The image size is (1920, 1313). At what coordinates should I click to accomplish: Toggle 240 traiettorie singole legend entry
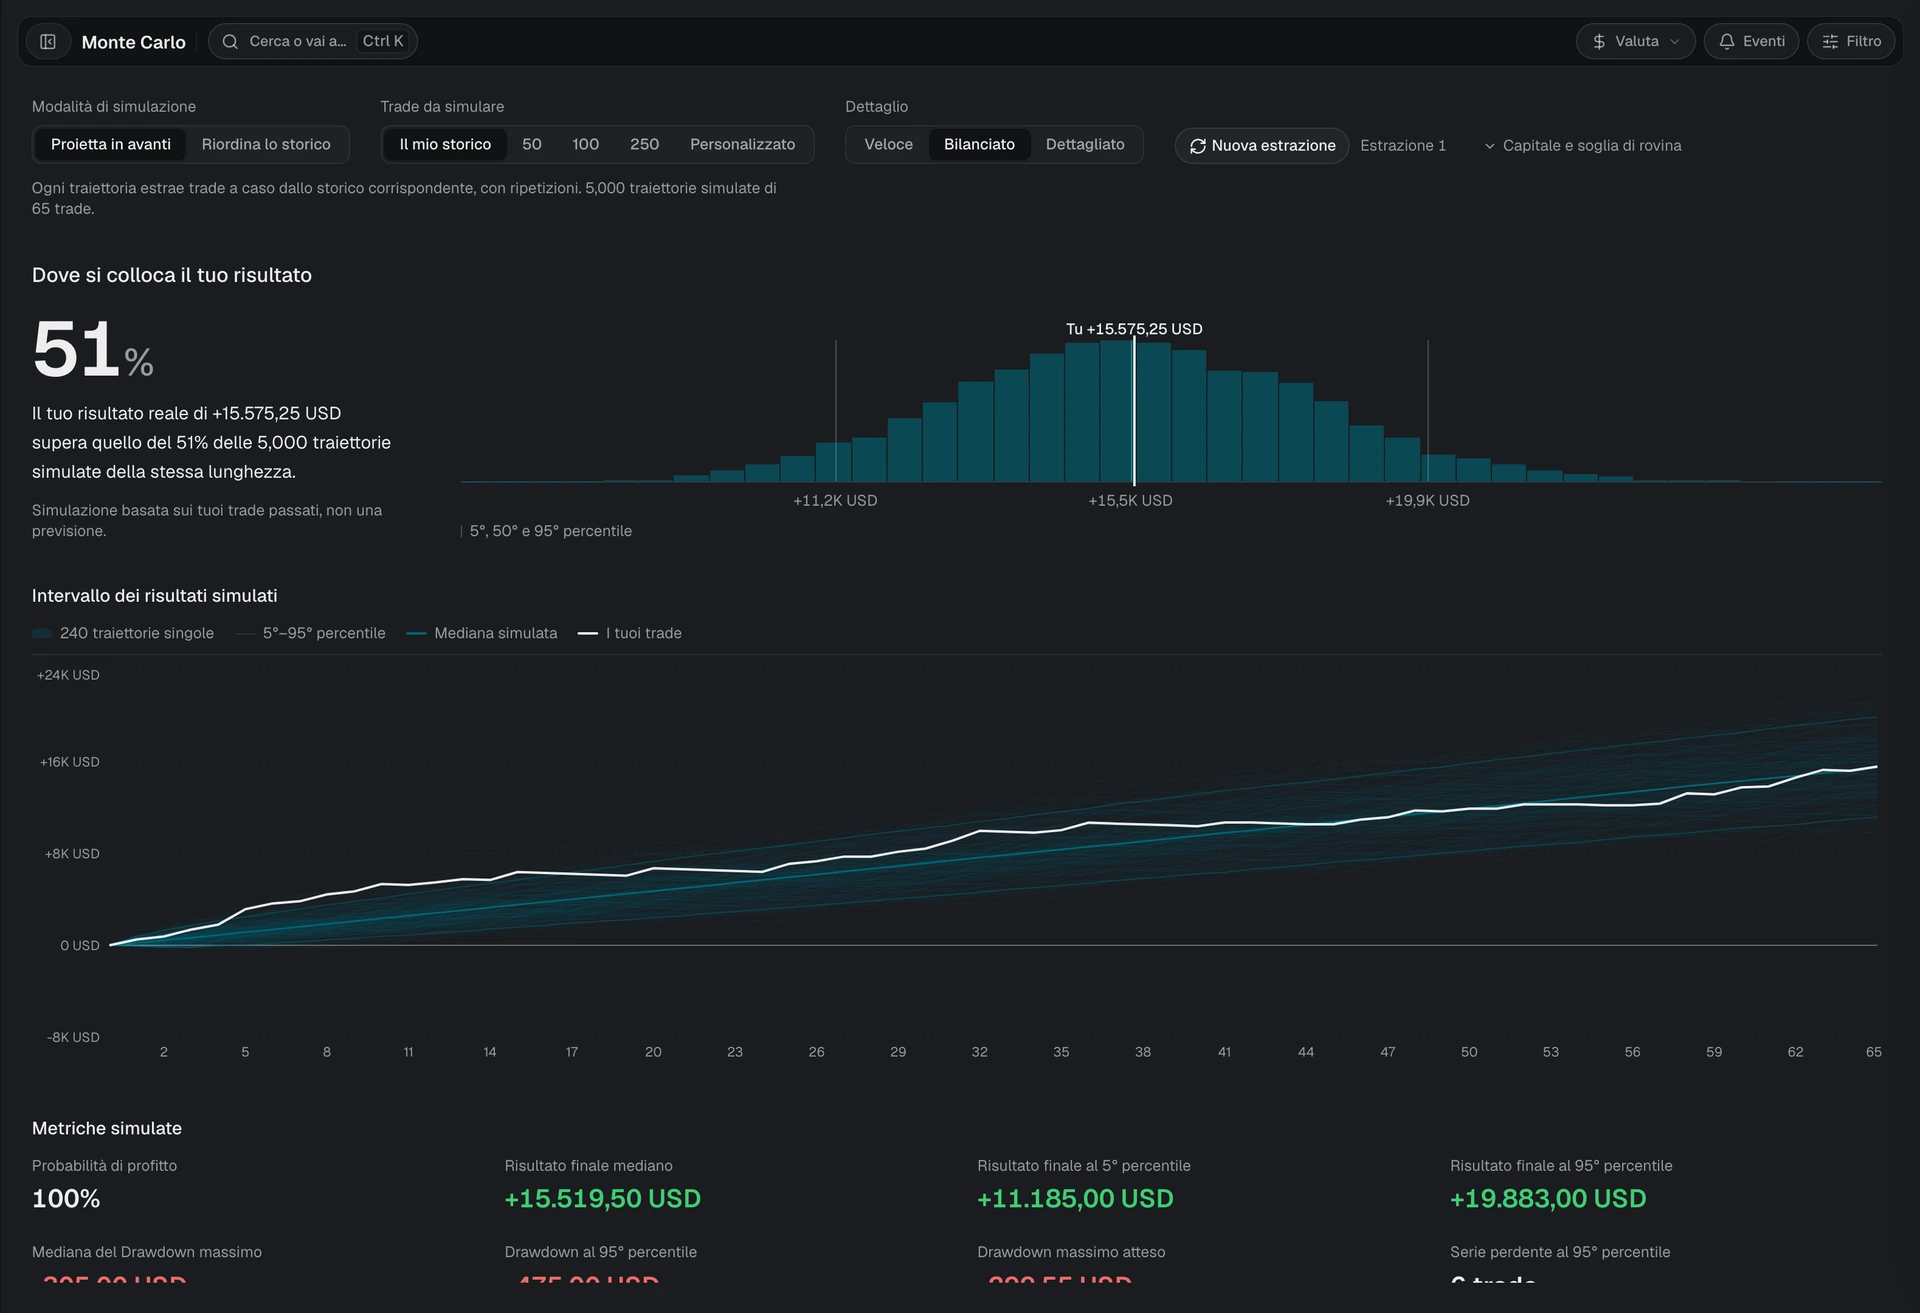[x=123, y=634]
